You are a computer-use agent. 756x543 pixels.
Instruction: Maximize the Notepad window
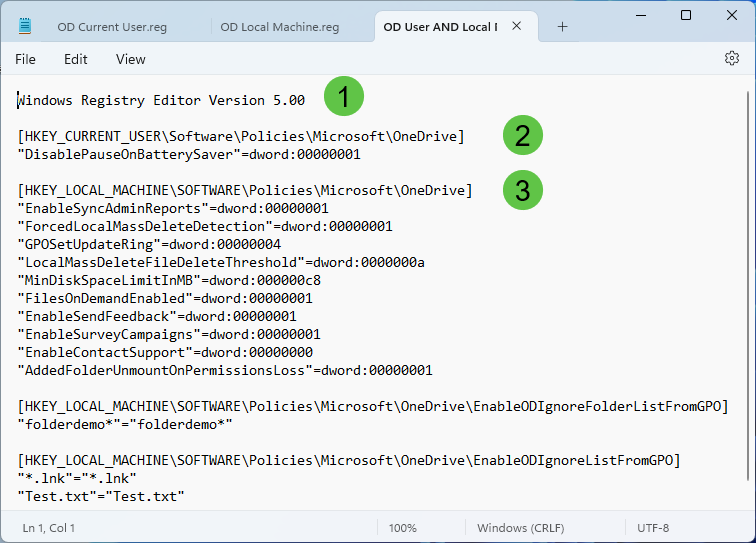(685, 15)
